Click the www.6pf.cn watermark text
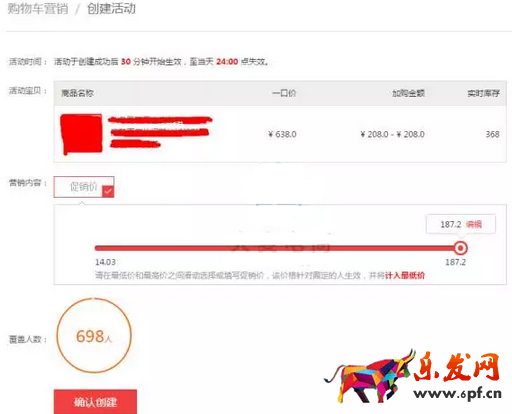Viewport: 512px width, 414px height. [x=457, y=393]
